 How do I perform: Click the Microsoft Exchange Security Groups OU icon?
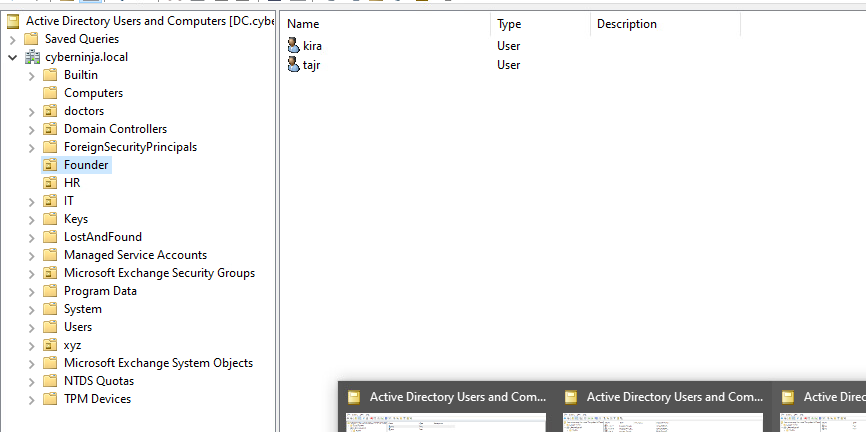(50, 273)
